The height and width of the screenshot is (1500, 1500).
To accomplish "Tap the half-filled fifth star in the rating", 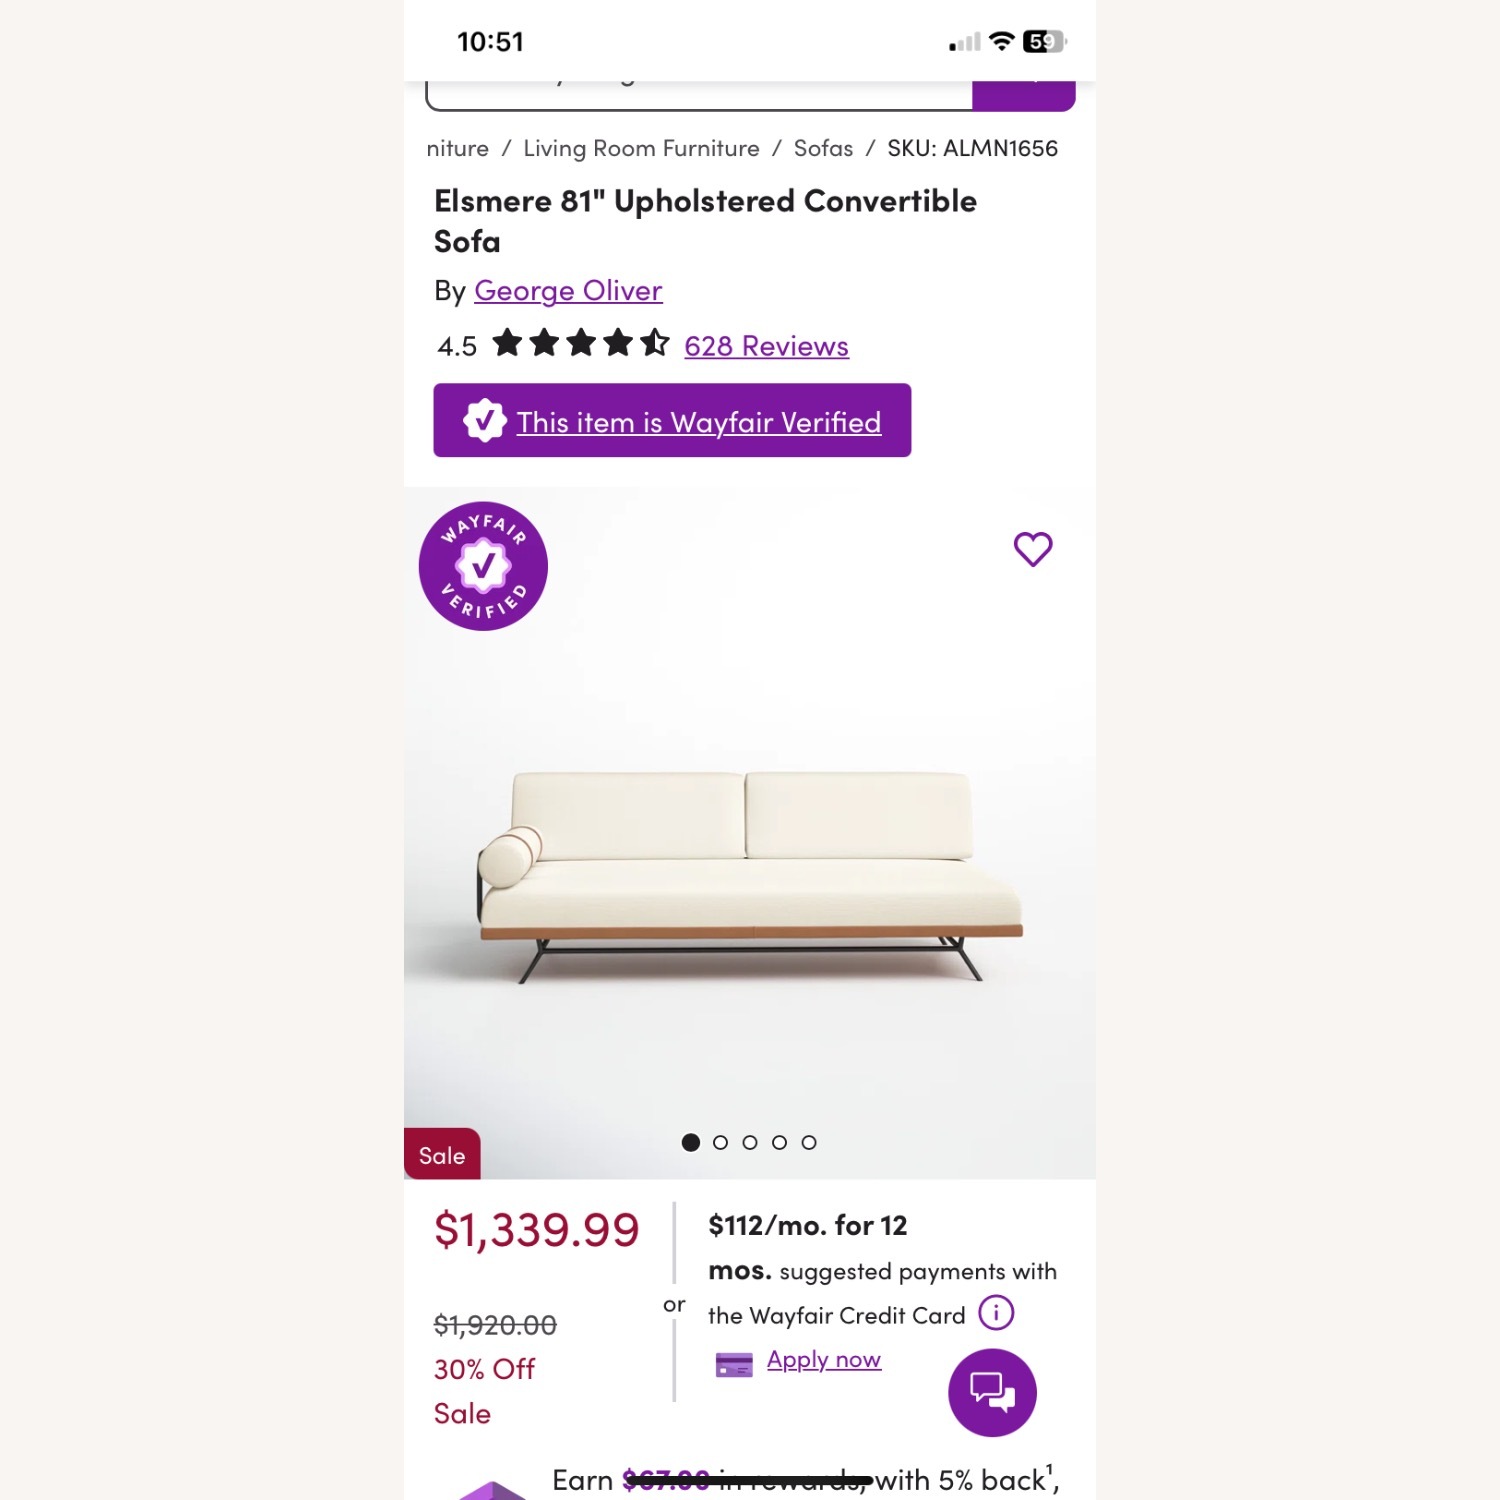I will pyautogui.click(x=655, y=344).
